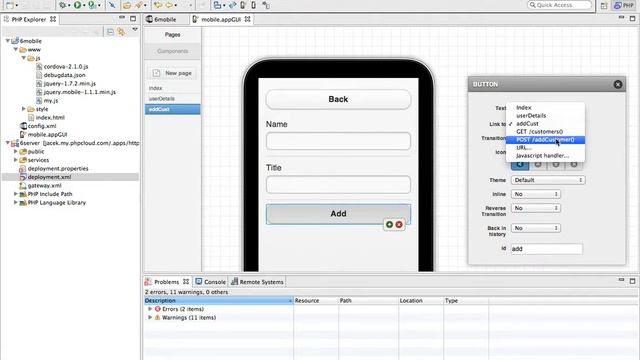Click Link with Editor icon in PHP Explorer
Viewport: 640px width, 360px height.
point(121,31)
